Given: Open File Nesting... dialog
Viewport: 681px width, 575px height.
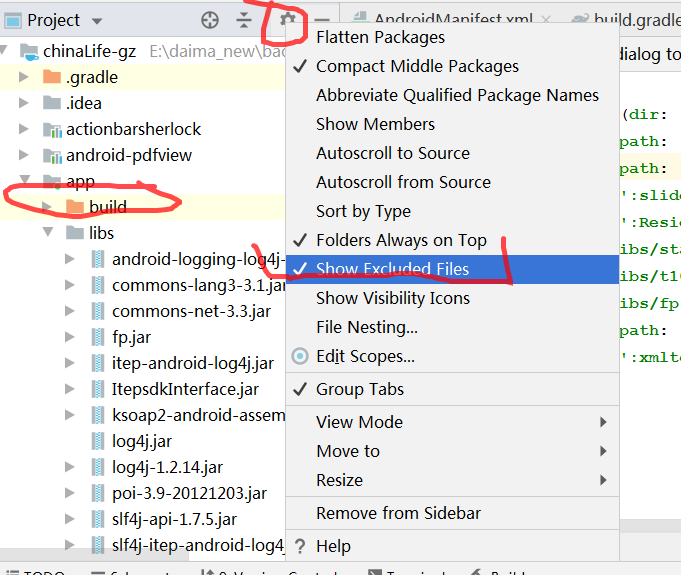Looking at the screenshot, I should pyautogui.click(x=452, y=327).
